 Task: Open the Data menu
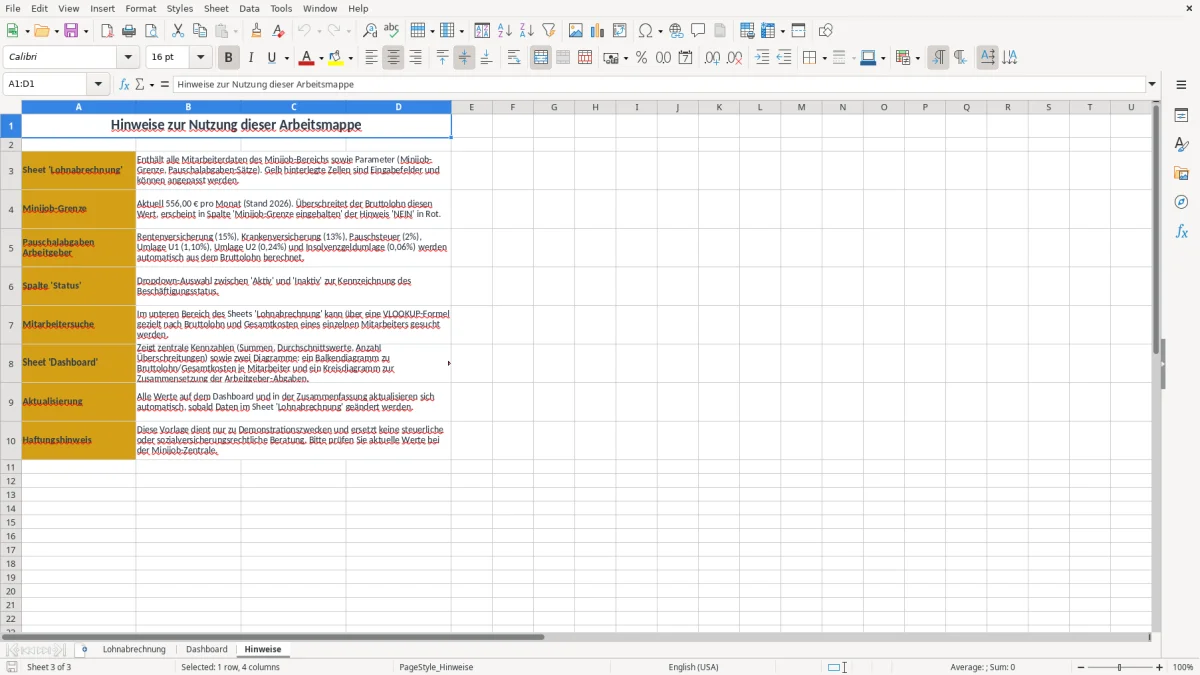[x=249, y=8]
